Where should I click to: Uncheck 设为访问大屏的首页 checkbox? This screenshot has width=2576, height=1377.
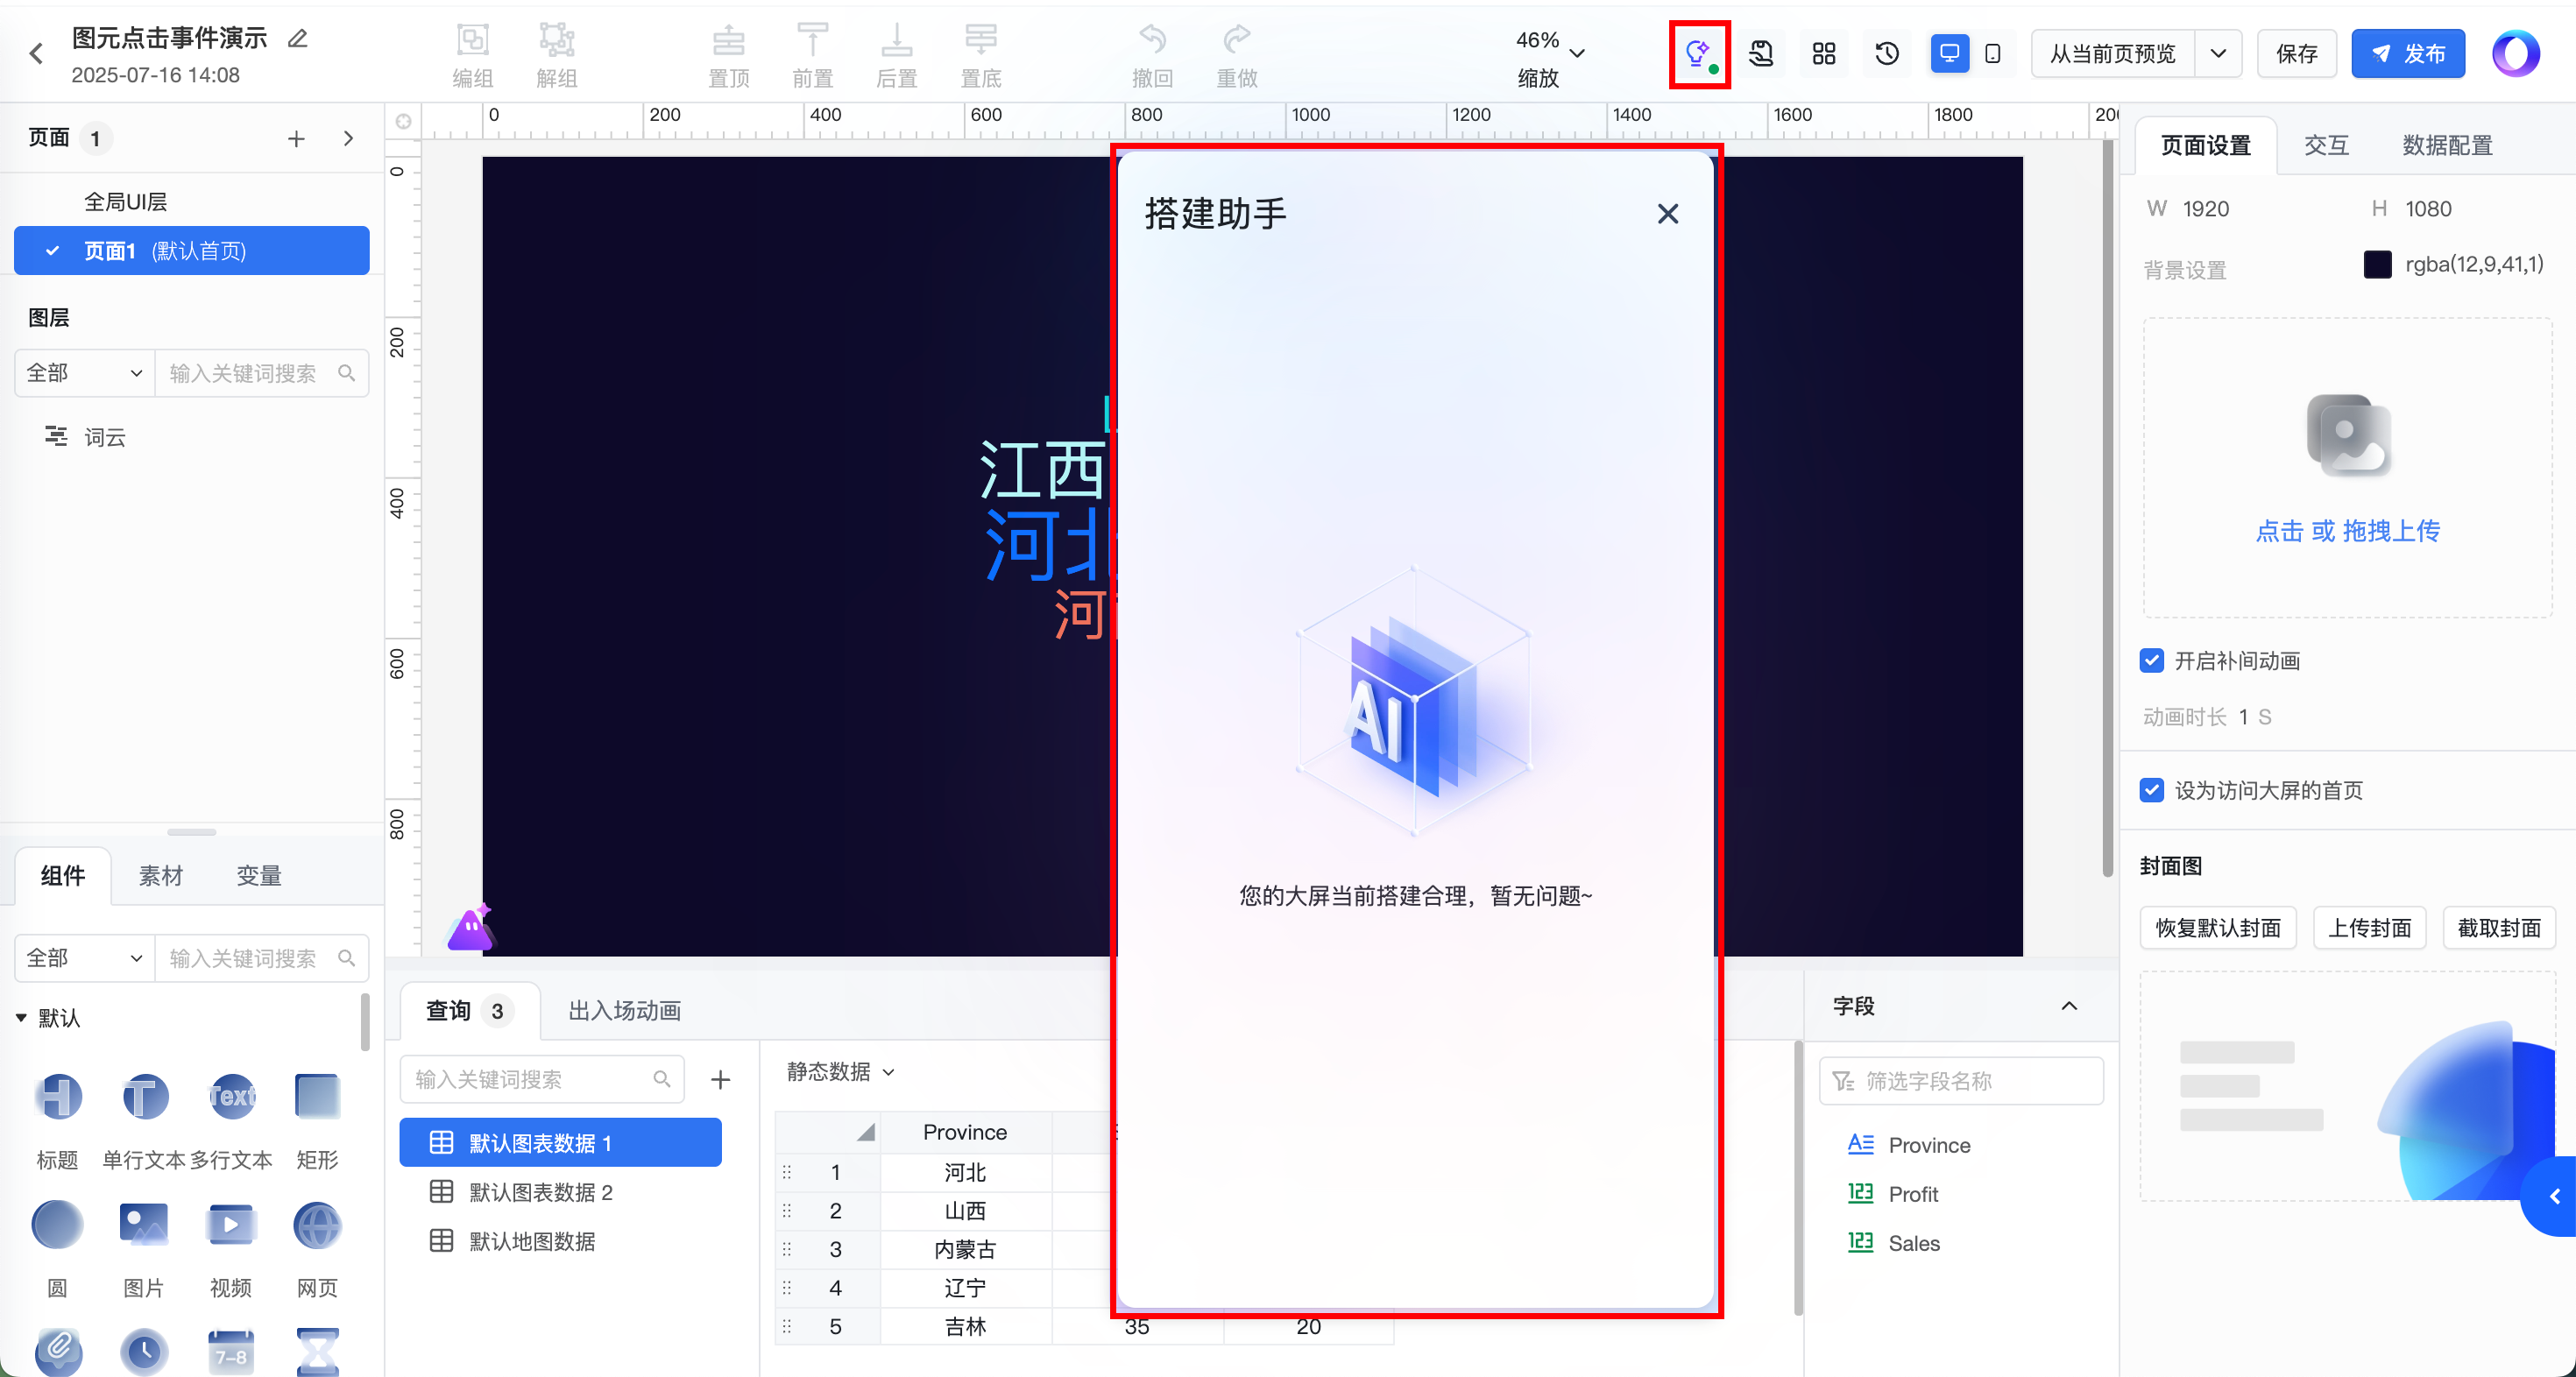tap(2152, 790)
